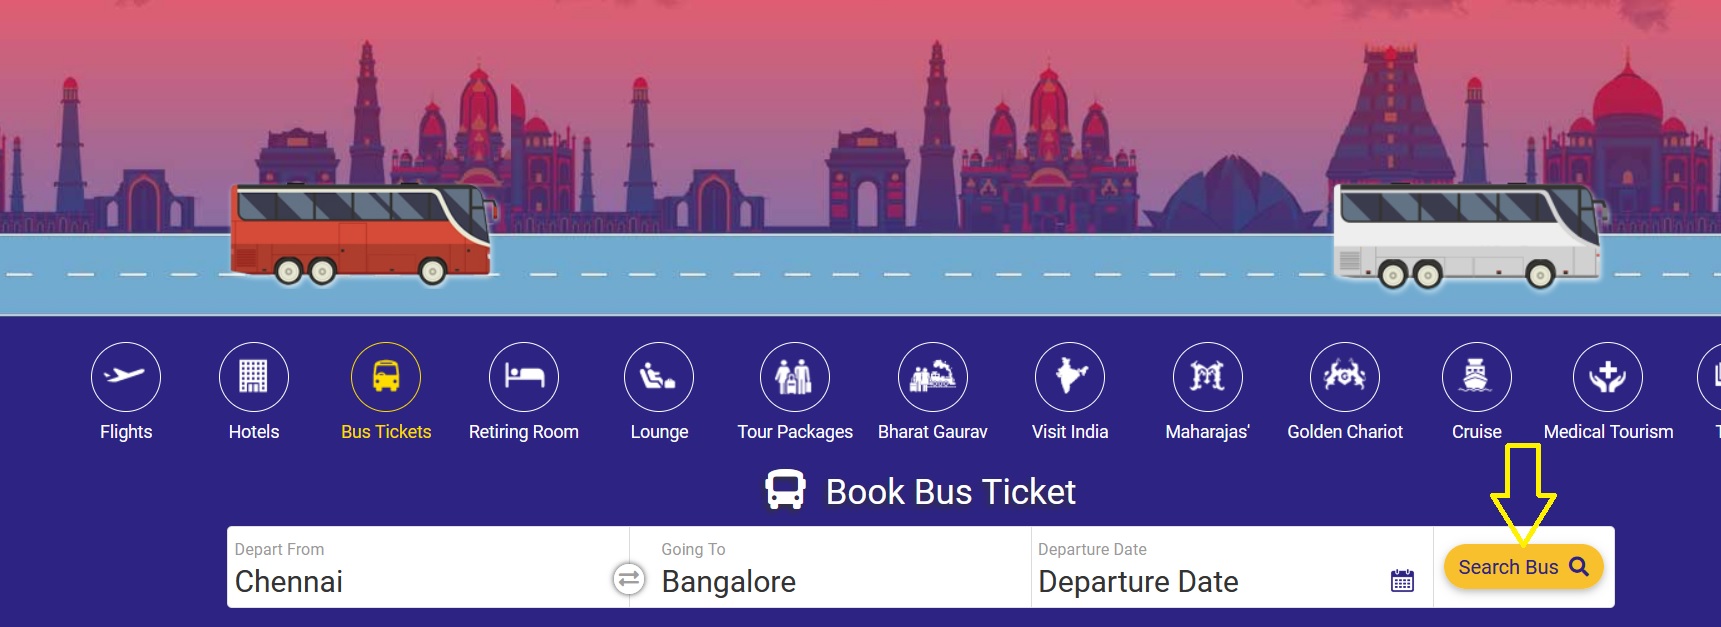The height and width of the screenshot is (627, 1721).
Task: Open the Golden Chariot icon
Action: [1345, 377]
